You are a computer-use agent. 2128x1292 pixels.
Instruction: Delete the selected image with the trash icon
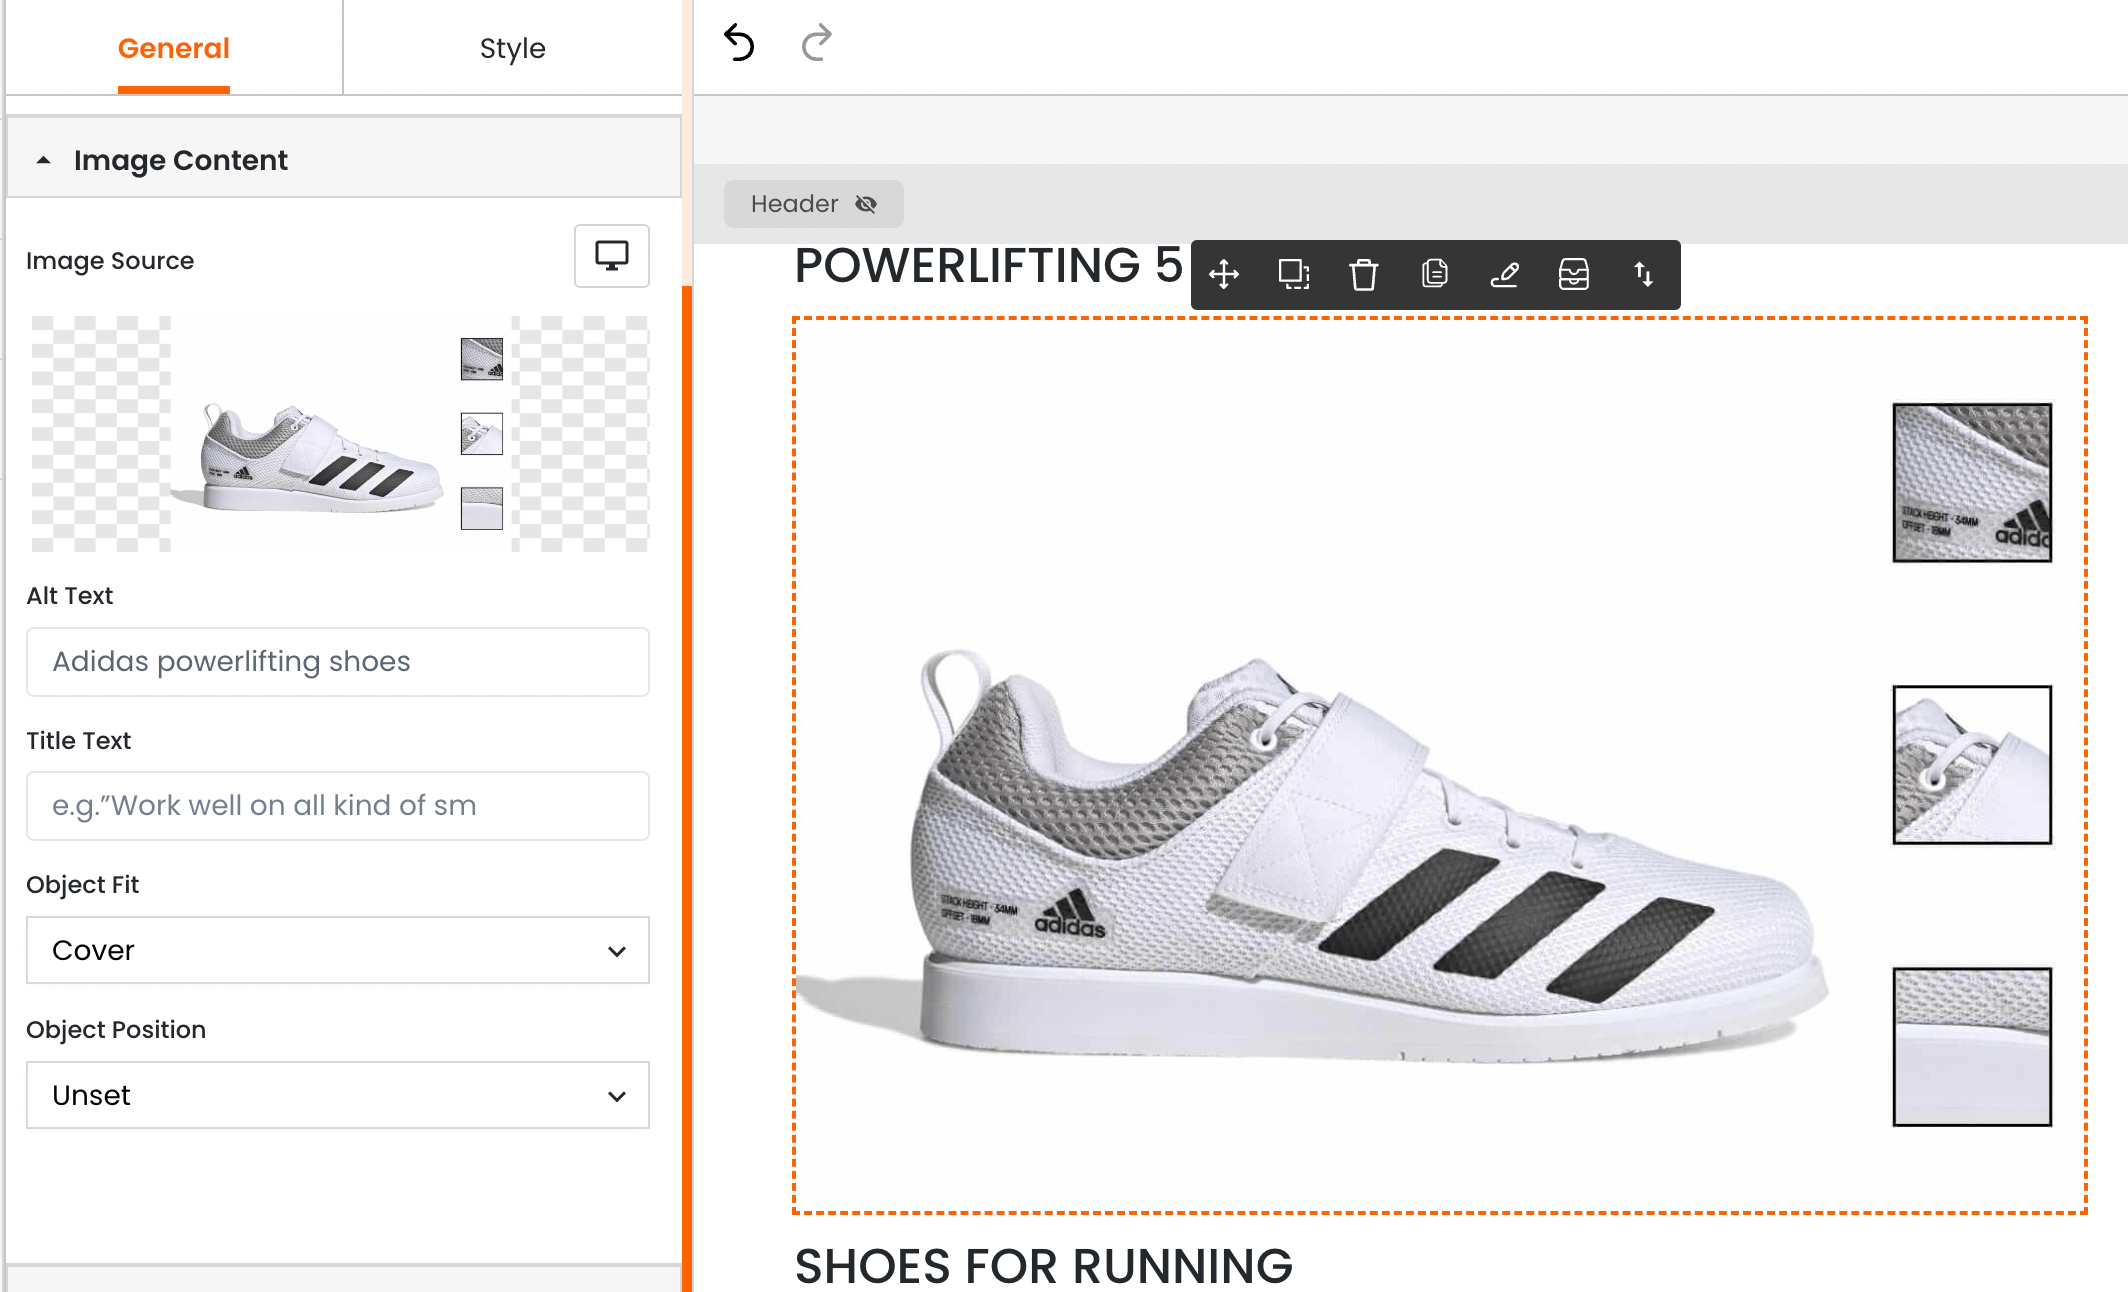click(1364, 274)
